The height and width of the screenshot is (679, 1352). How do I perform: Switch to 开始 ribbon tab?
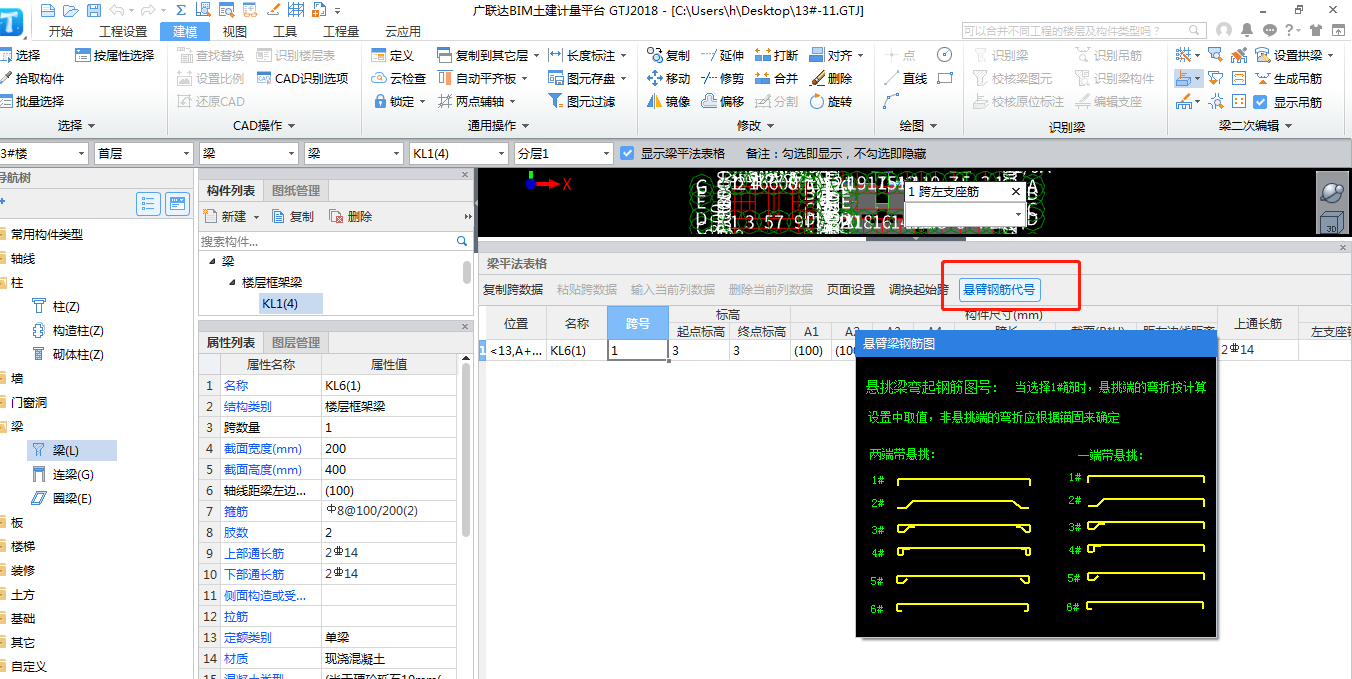(60, 31)
